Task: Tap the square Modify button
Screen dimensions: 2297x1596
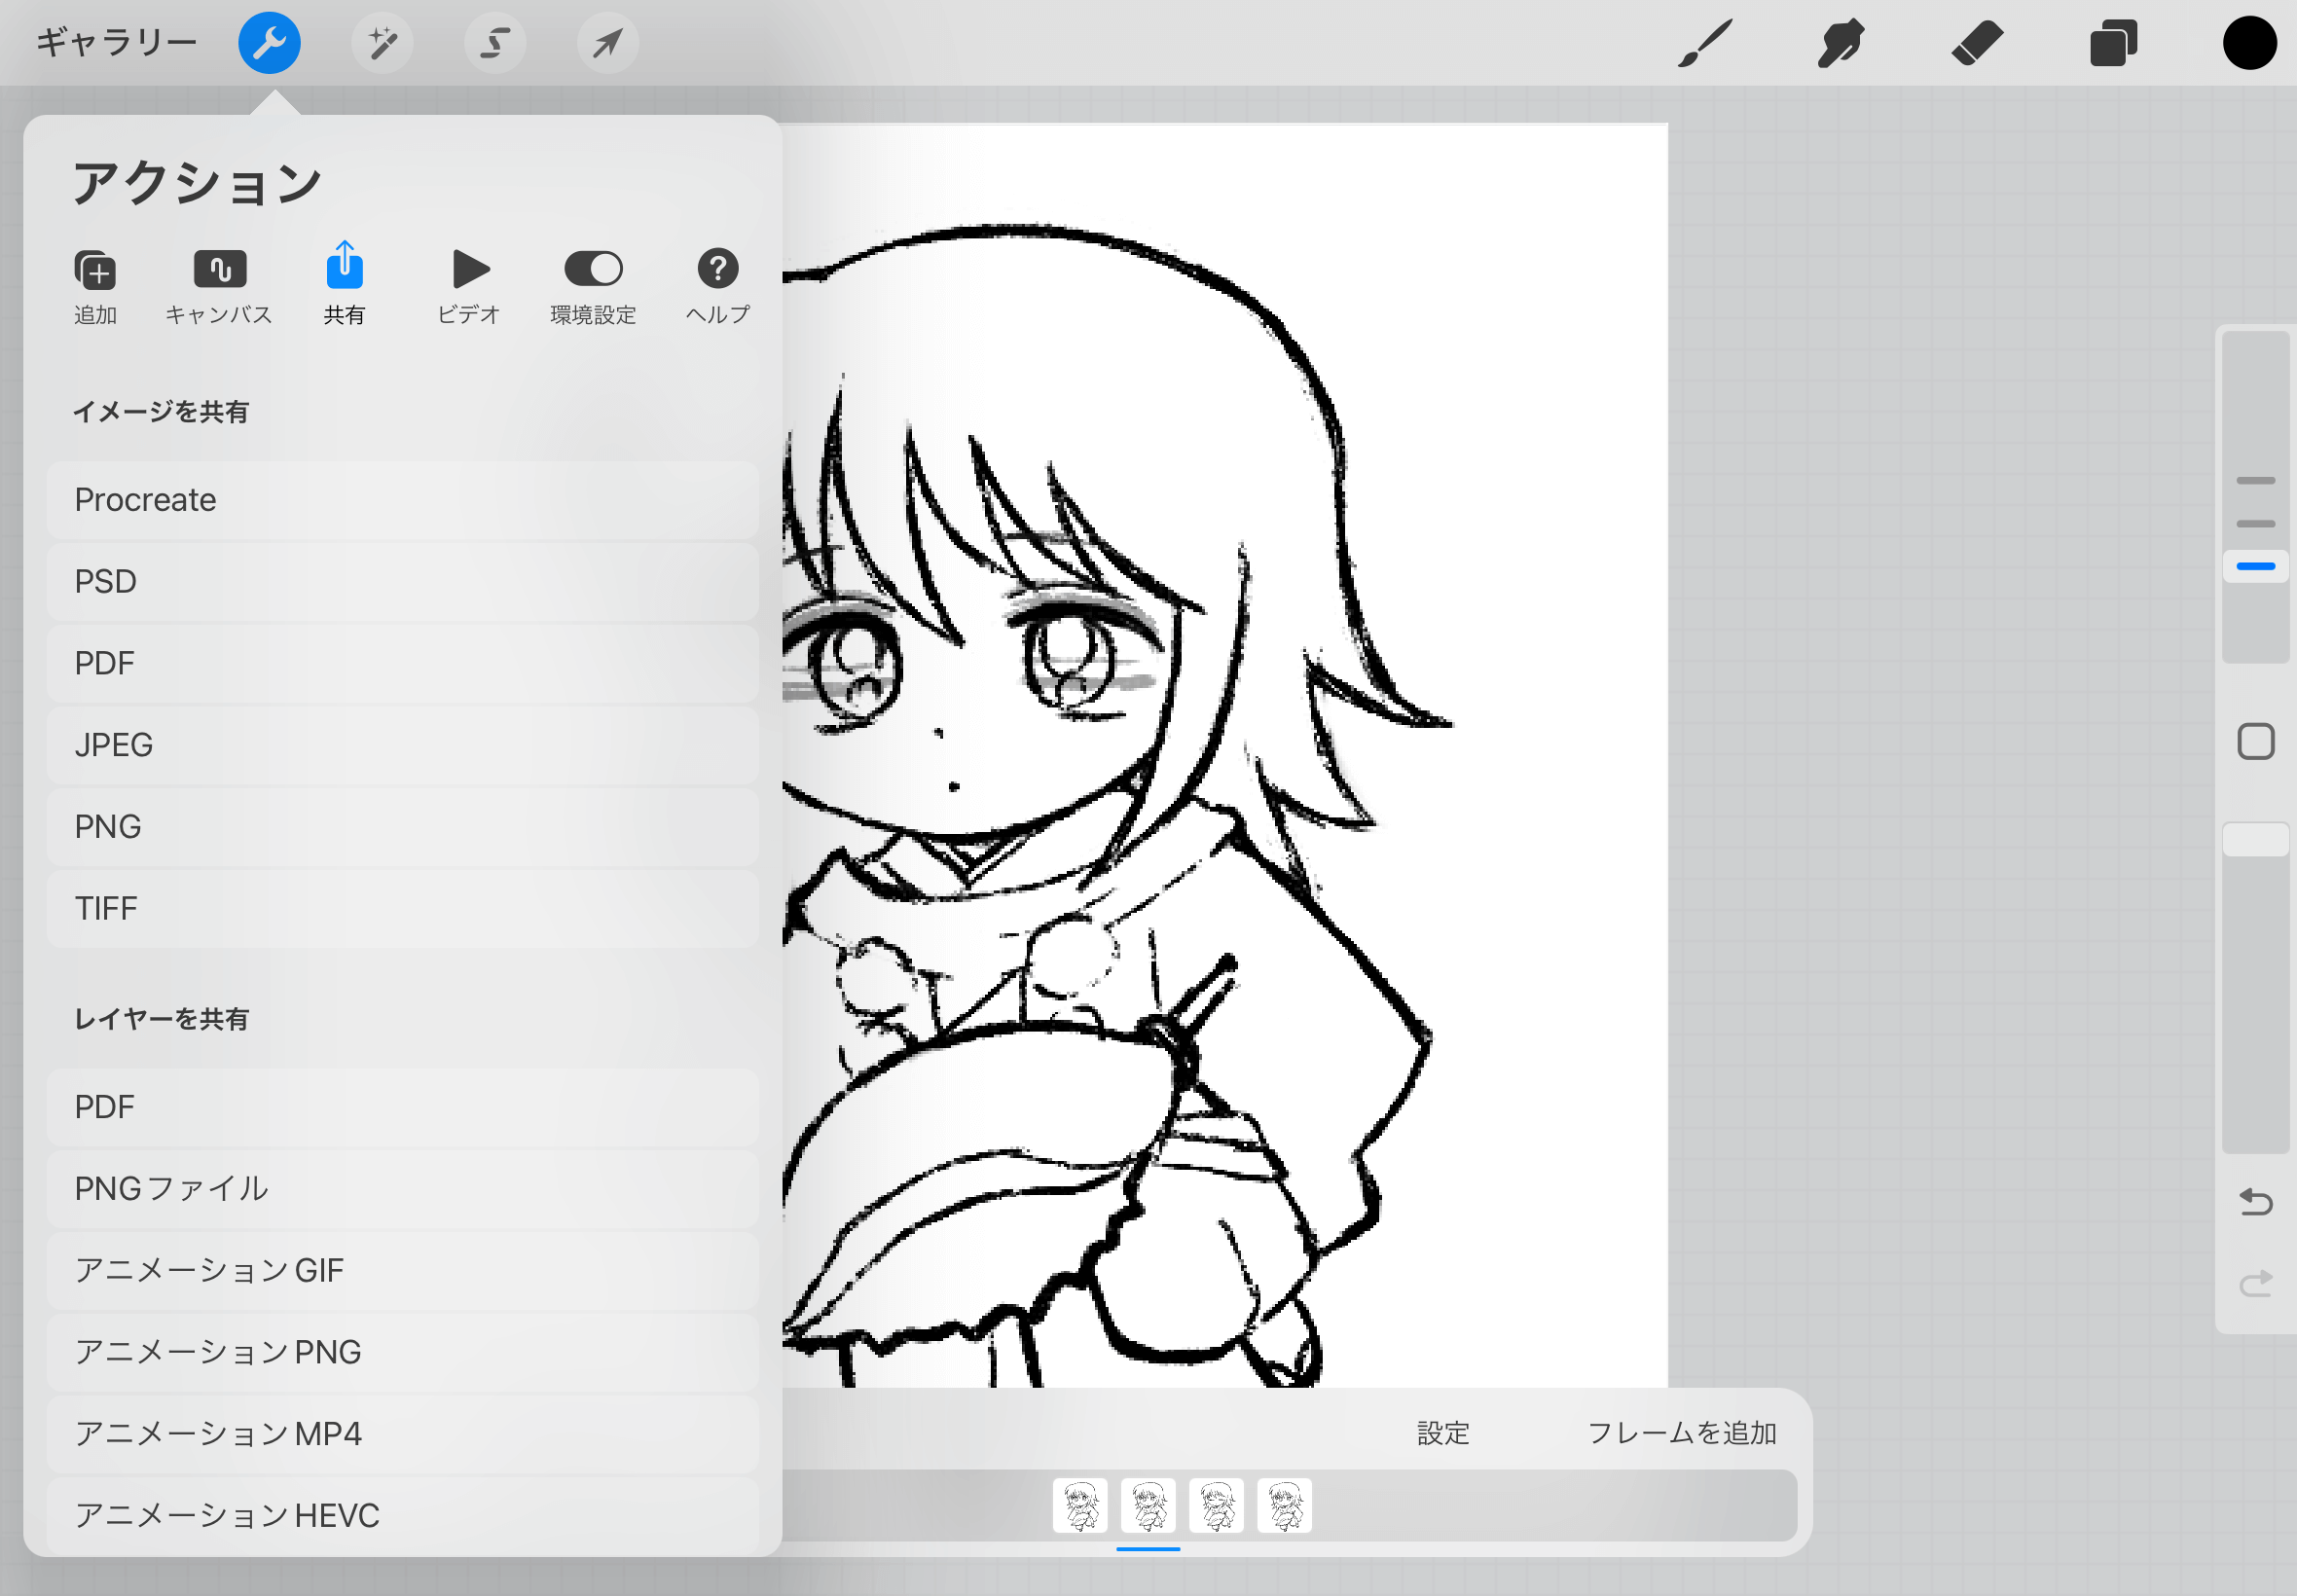Action: 2255,742
